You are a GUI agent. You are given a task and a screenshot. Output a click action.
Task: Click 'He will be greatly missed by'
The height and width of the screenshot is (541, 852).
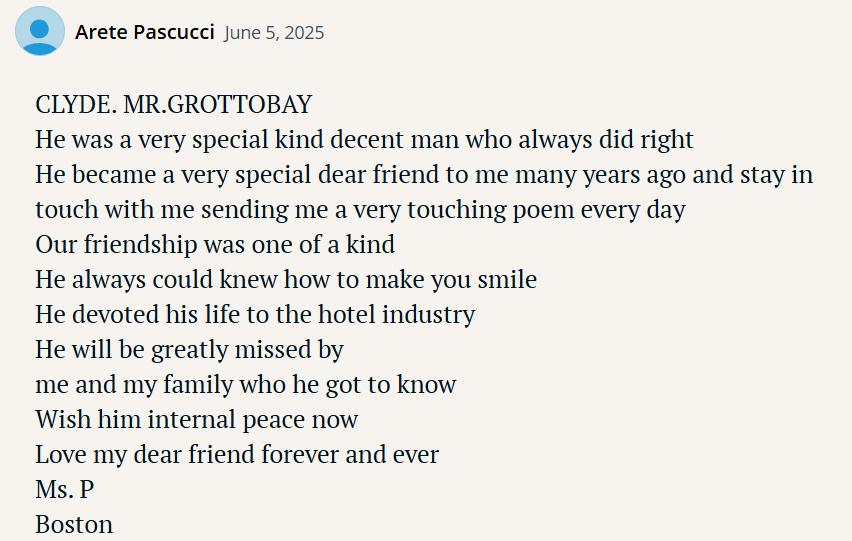coord(190,350)
